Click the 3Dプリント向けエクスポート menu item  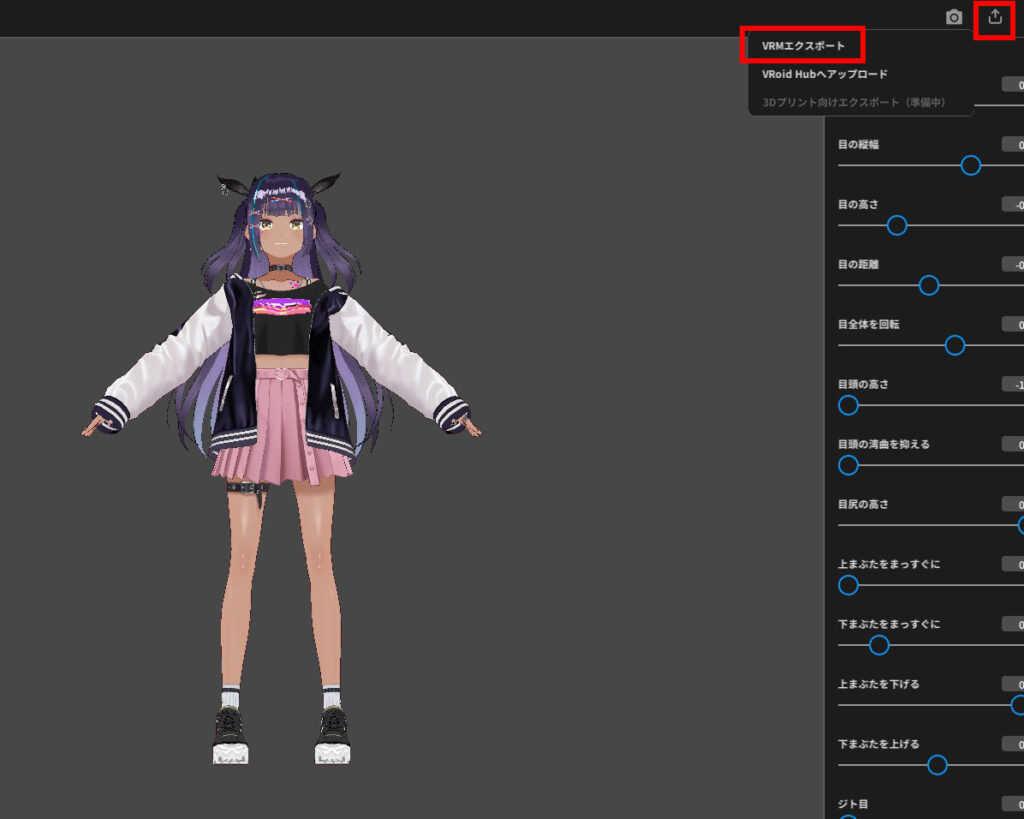(855, 101)
